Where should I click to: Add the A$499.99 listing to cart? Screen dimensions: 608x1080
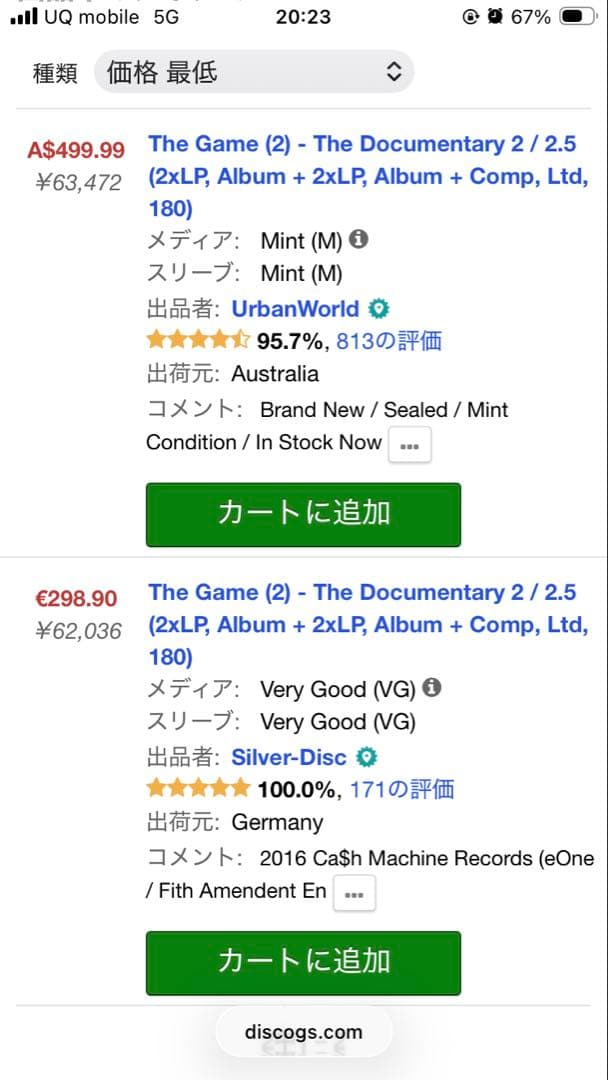[302, 514]
